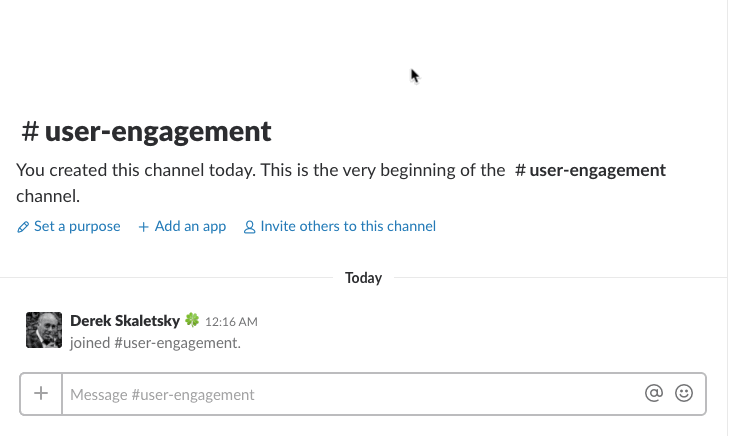Click the bold #user-engagement mention in description

point(590,170)
